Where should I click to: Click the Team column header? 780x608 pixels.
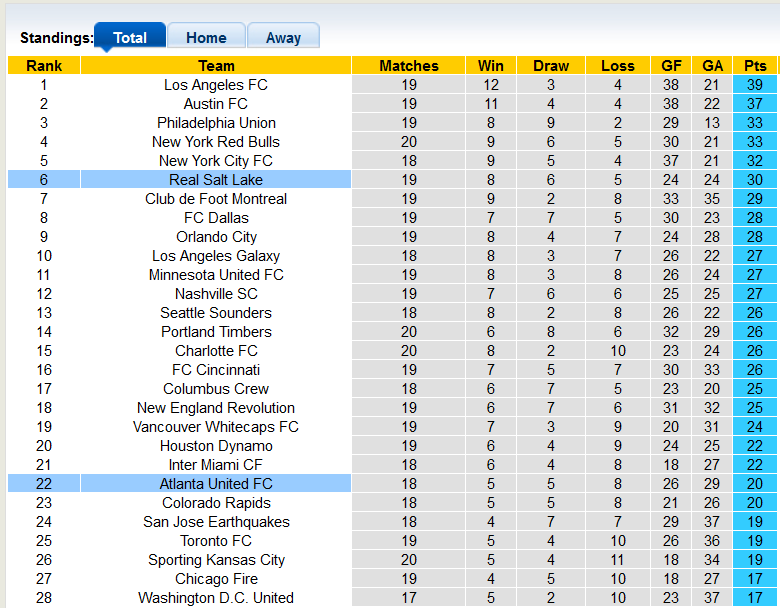pyautogui.click(x=216, y=66)
